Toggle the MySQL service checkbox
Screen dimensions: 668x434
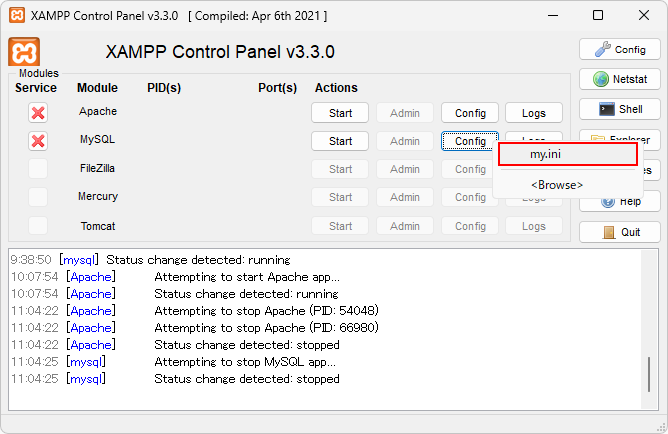[38, 141]
